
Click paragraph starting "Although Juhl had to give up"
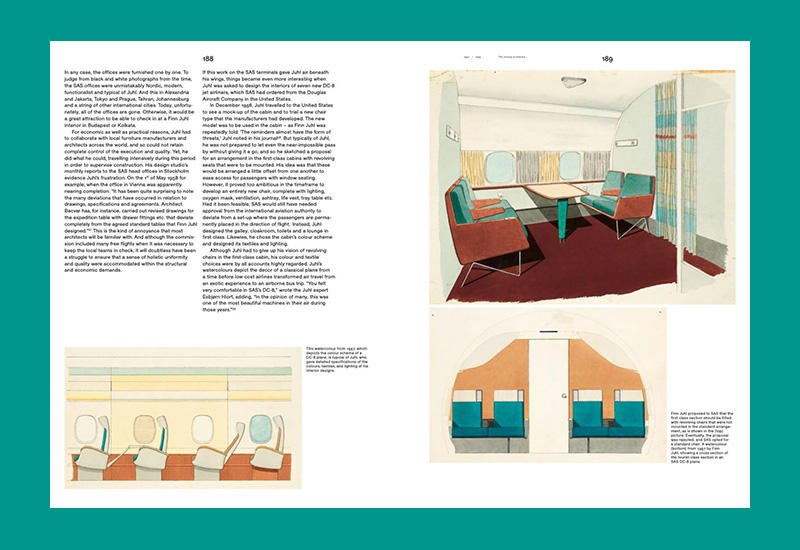tap(269, 280)
